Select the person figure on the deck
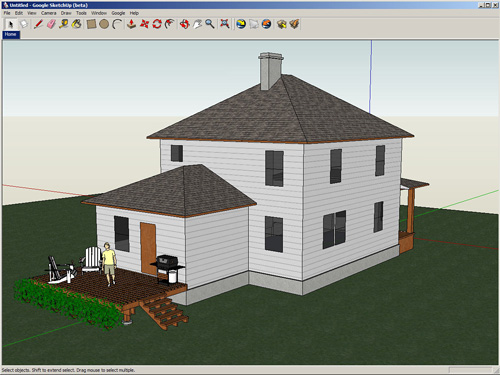 [x=109, y=263]
